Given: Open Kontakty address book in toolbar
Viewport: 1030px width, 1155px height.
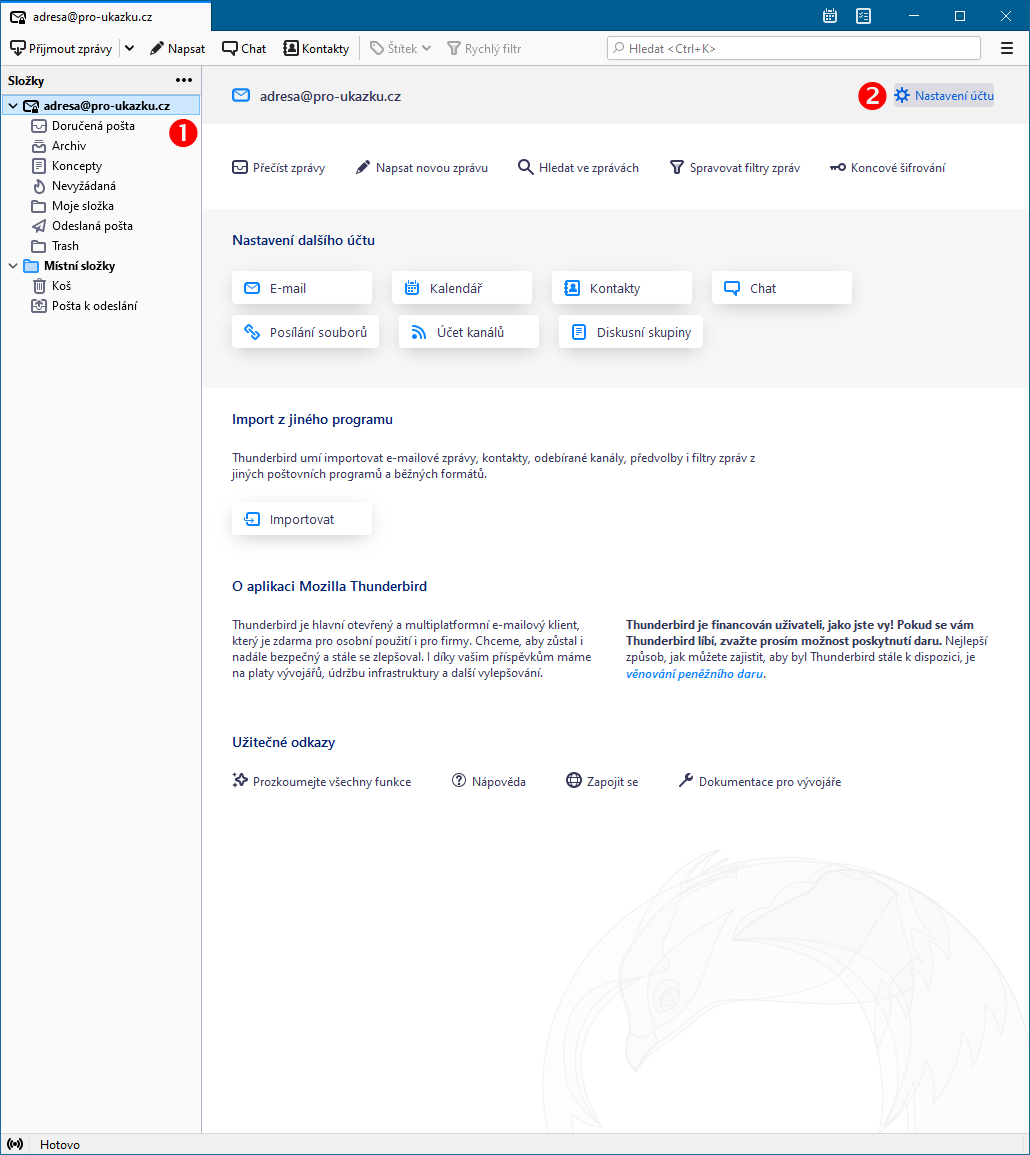Looking at the screenshot, I should coord(317,49).
